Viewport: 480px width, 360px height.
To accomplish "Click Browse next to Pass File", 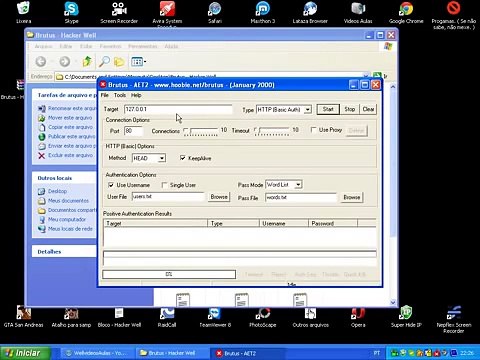I will 352,197.
